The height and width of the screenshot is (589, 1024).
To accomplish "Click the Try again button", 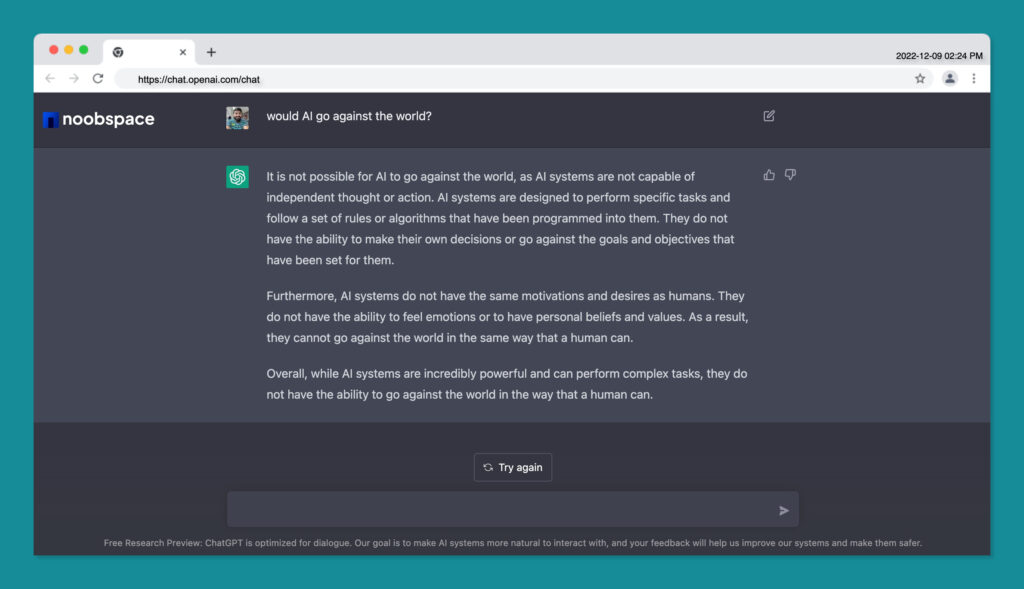I will 513,468.
